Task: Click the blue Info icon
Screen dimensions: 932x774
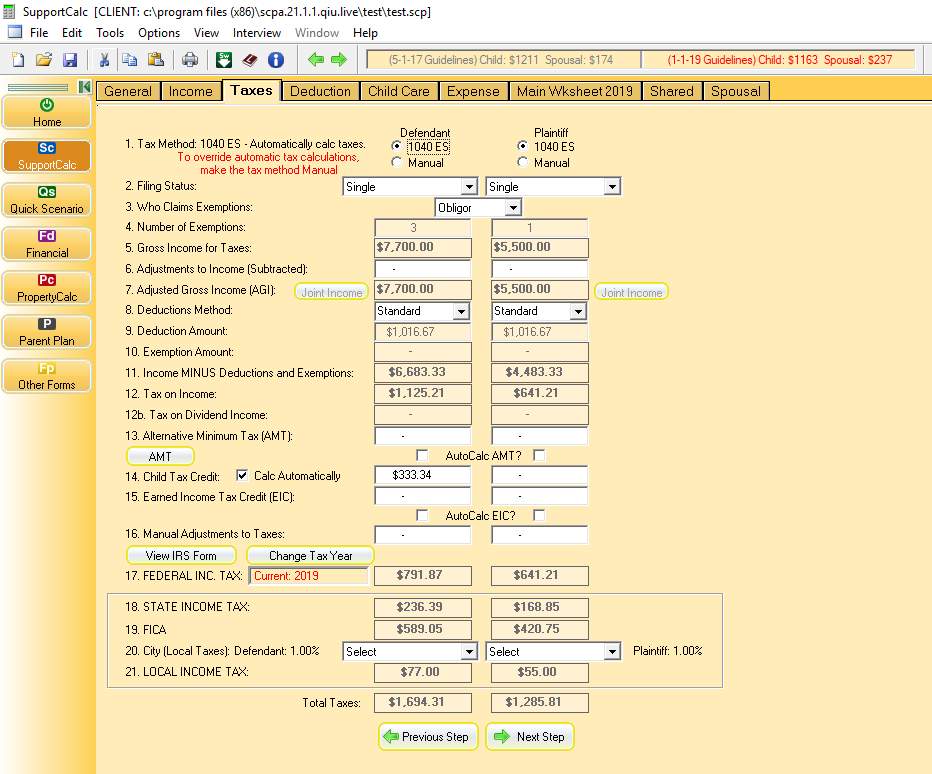Action: (276, 59)
